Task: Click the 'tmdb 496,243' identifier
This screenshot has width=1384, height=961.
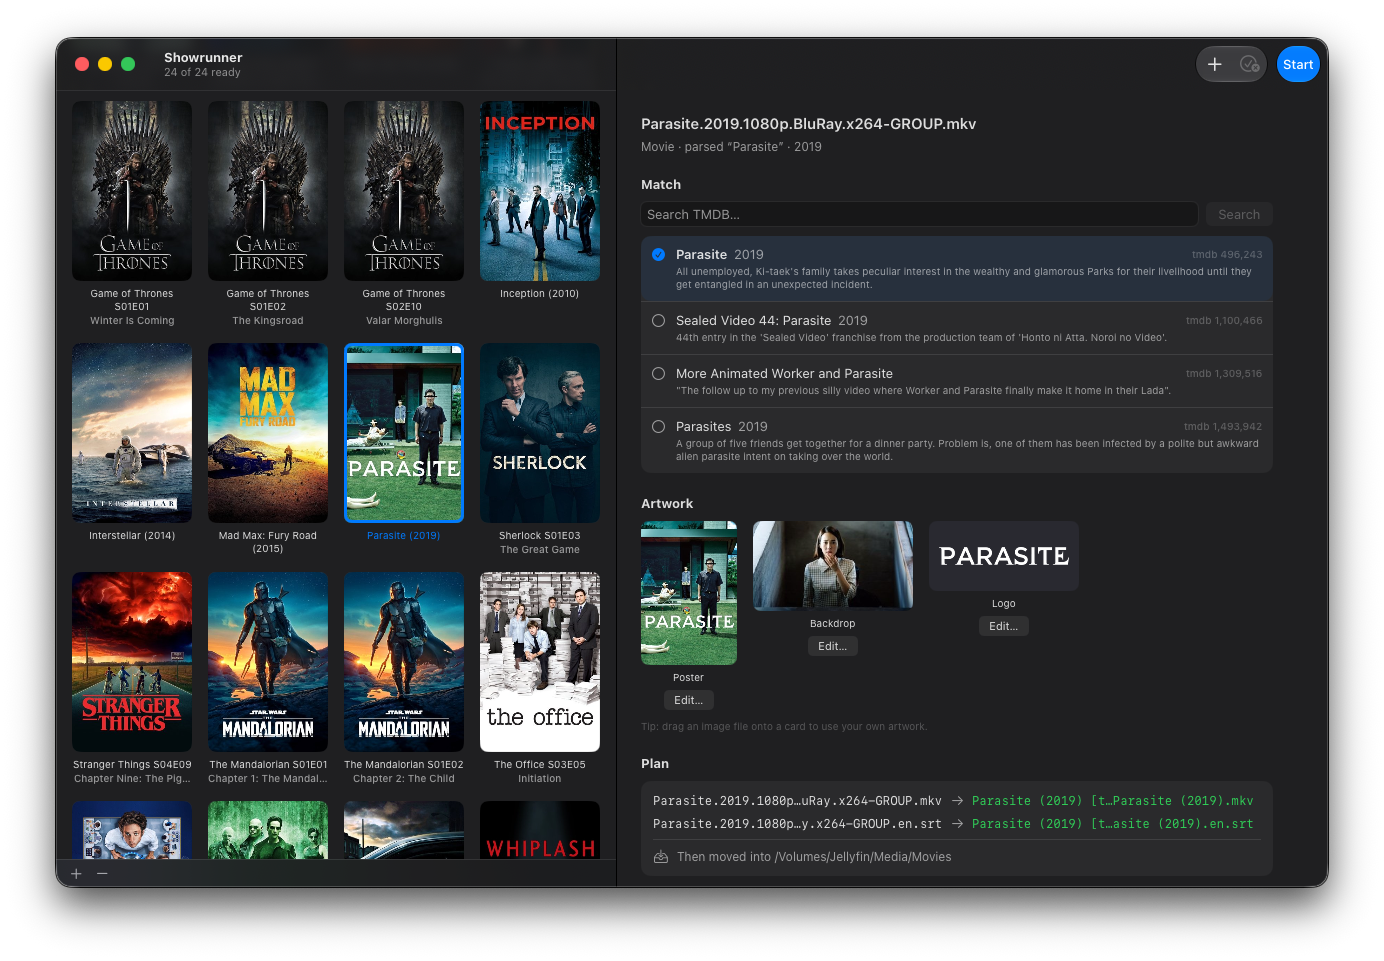Action: pos(1227,255)
